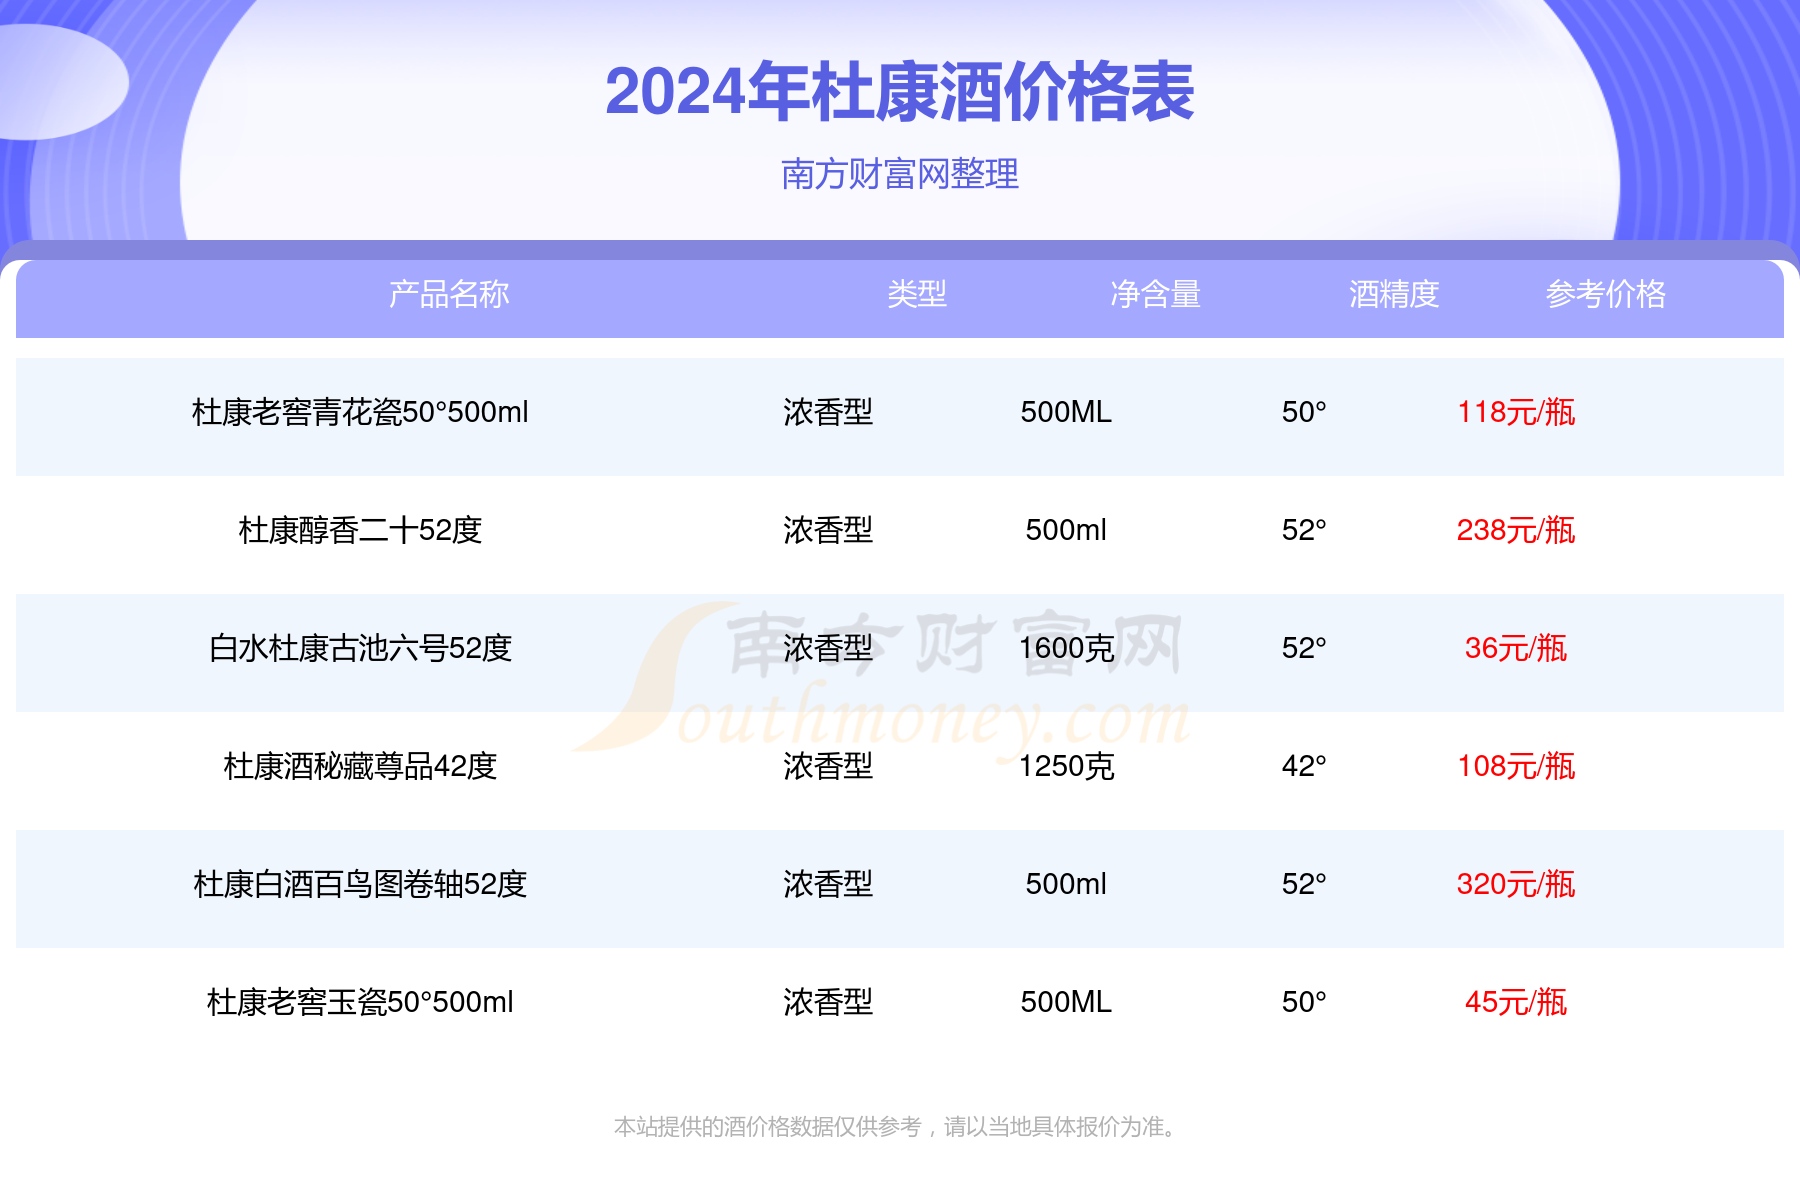1800x1202 pixels.
Task: Click the price 36元/瓶
Action: coord(1516,648)
